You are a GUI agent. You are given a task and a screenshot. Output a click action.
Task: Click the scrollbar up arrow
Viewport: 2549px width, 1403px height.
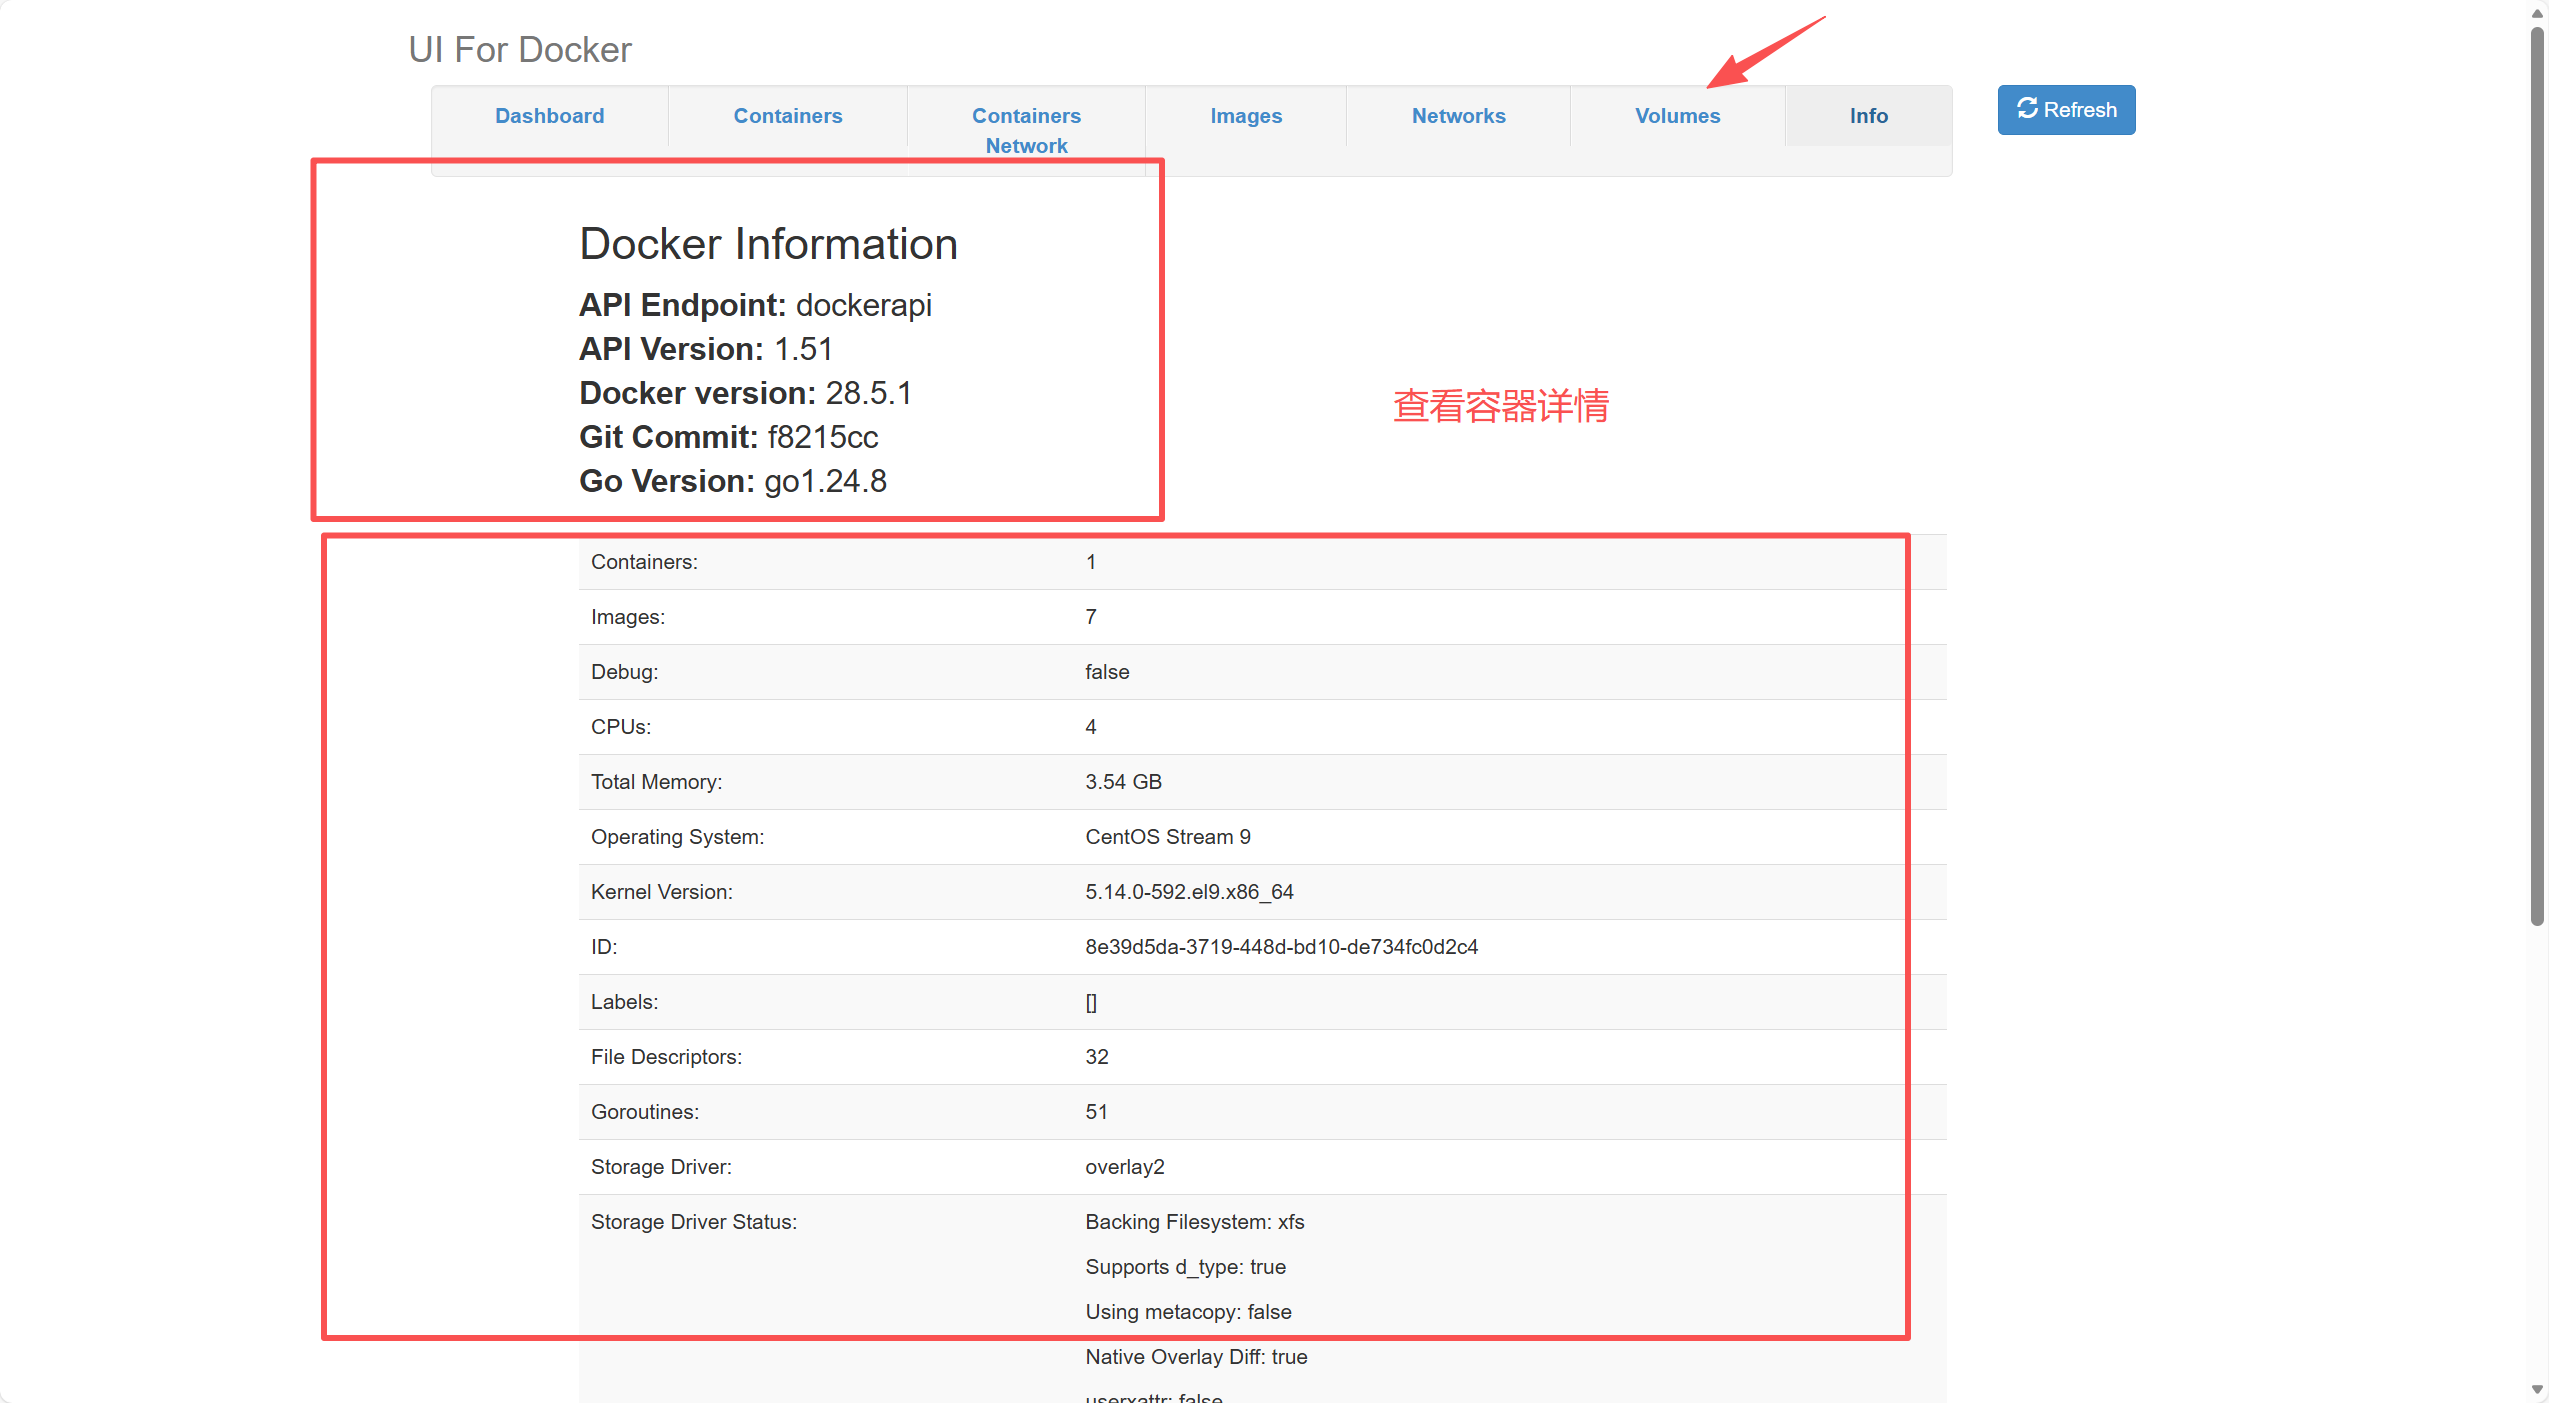tap(2537, 13)
